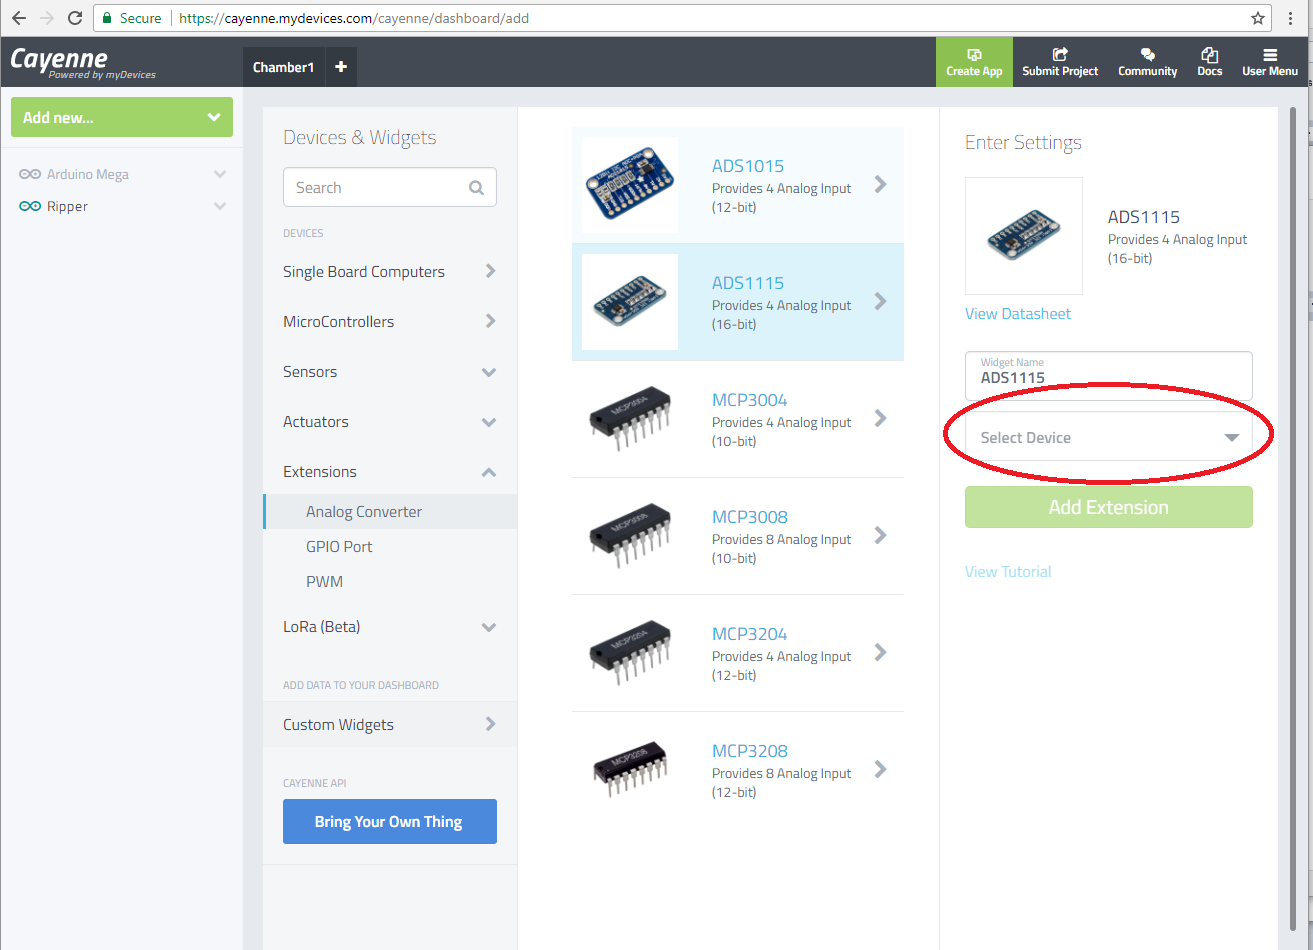This screenshot has width=1313, height=950.
Task: Expand the Sensors category
Action: (x=390, y=371)
